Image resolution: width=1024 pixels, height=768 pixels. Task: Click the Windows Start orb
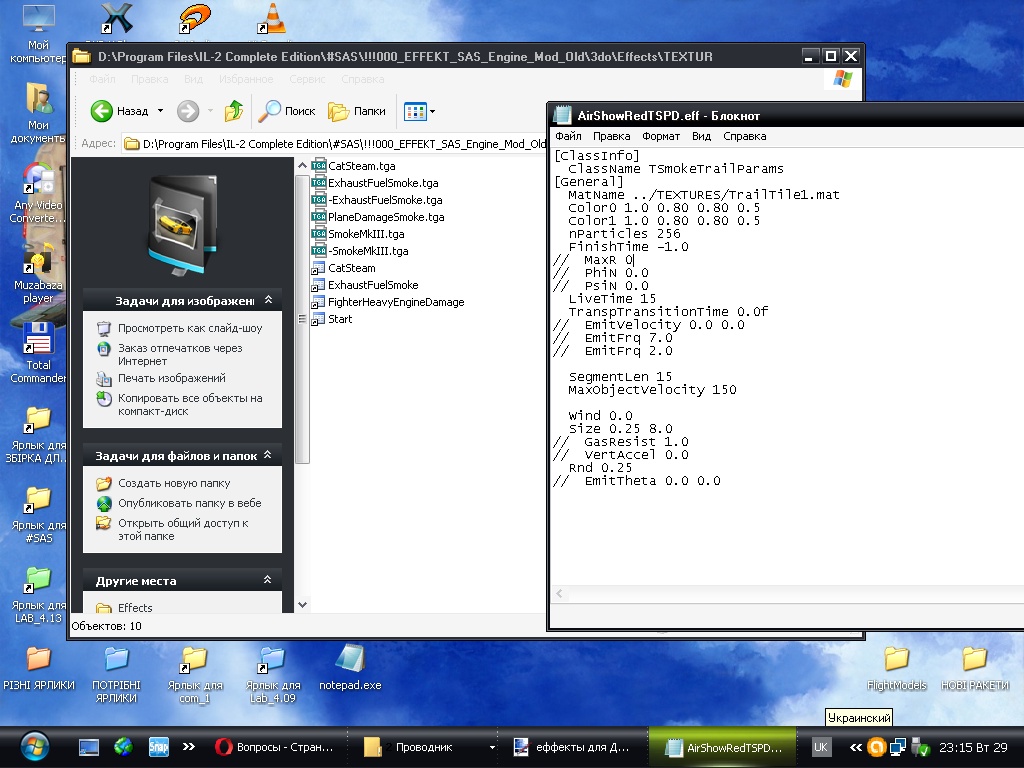pyautogui.click(x=33, y=746)
